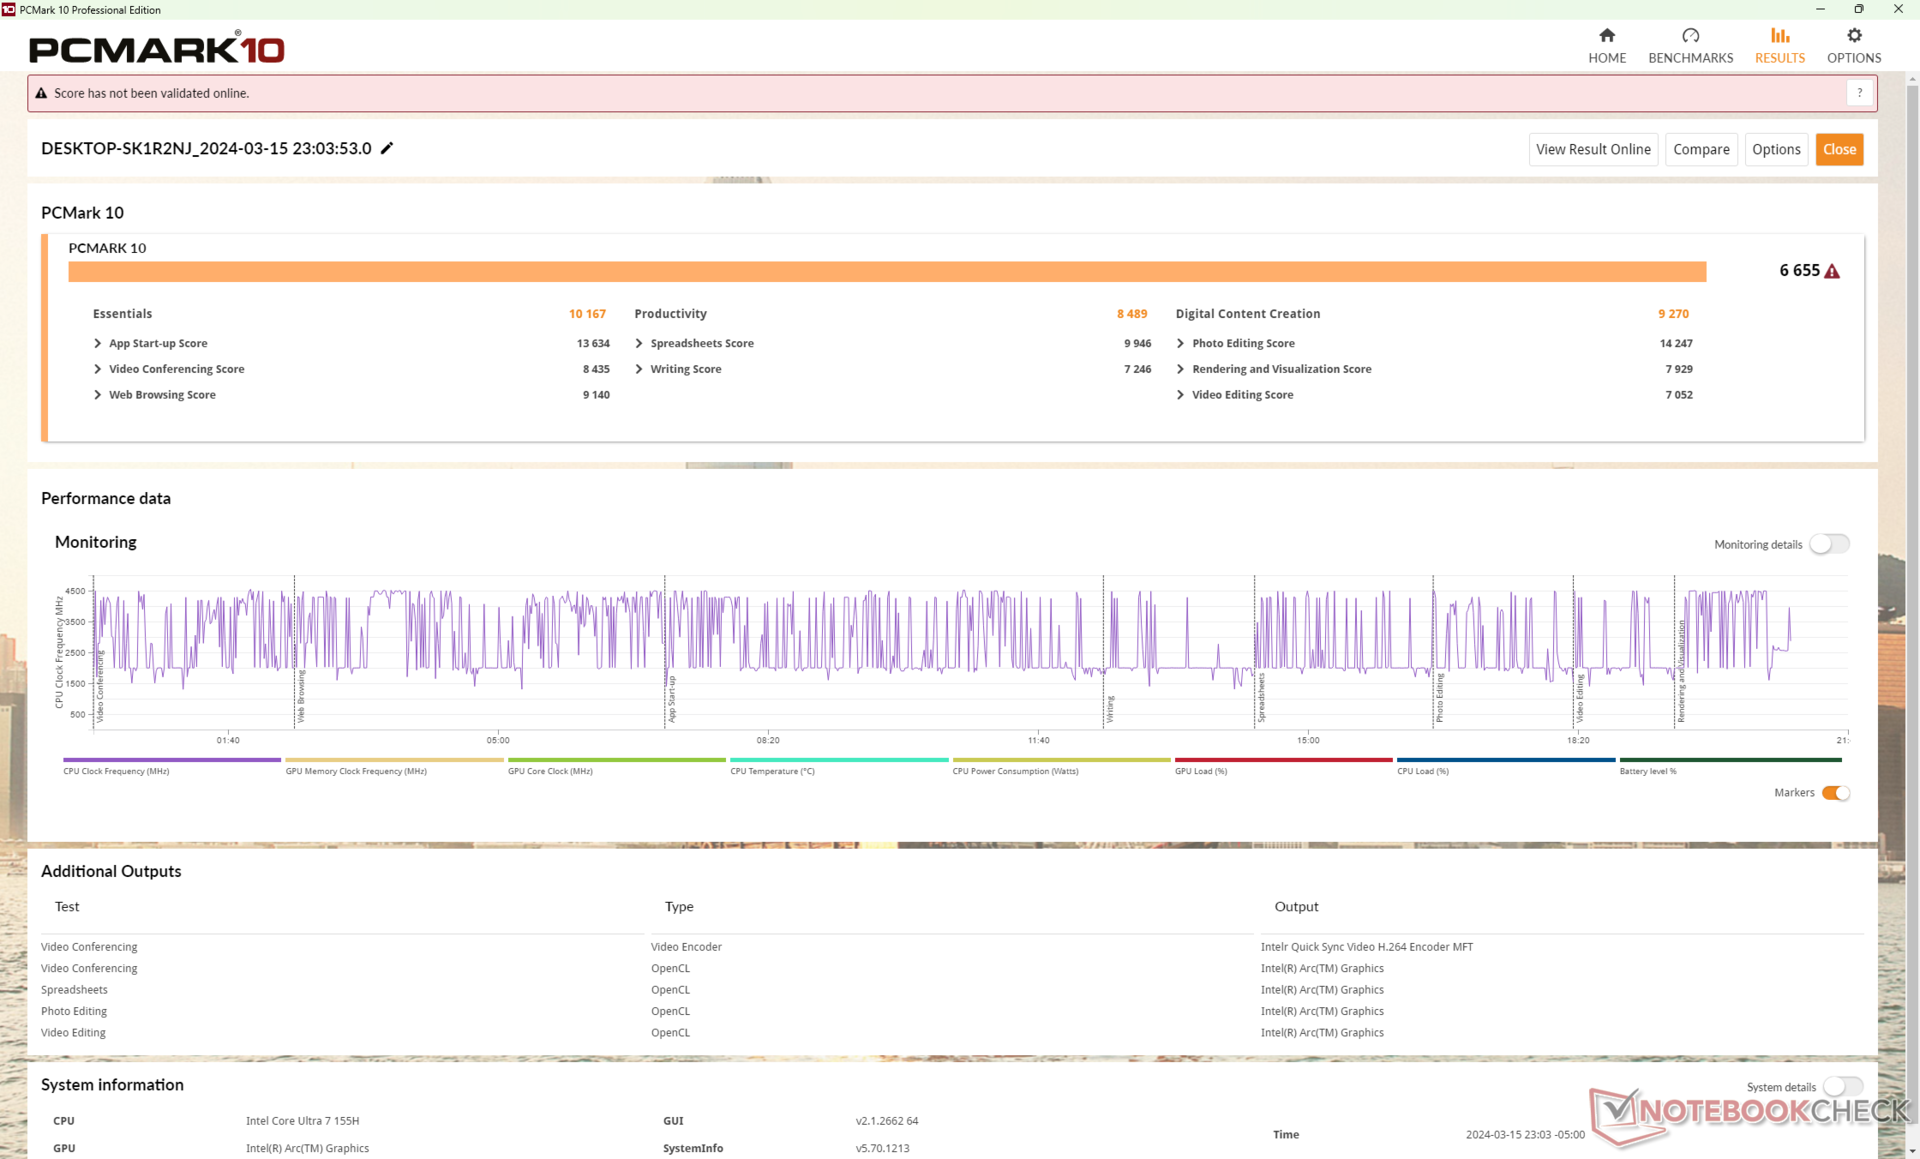This screenshot has height=1159, width=1920.
Task: Click the Home house icon
Action: coord(1606,36)
